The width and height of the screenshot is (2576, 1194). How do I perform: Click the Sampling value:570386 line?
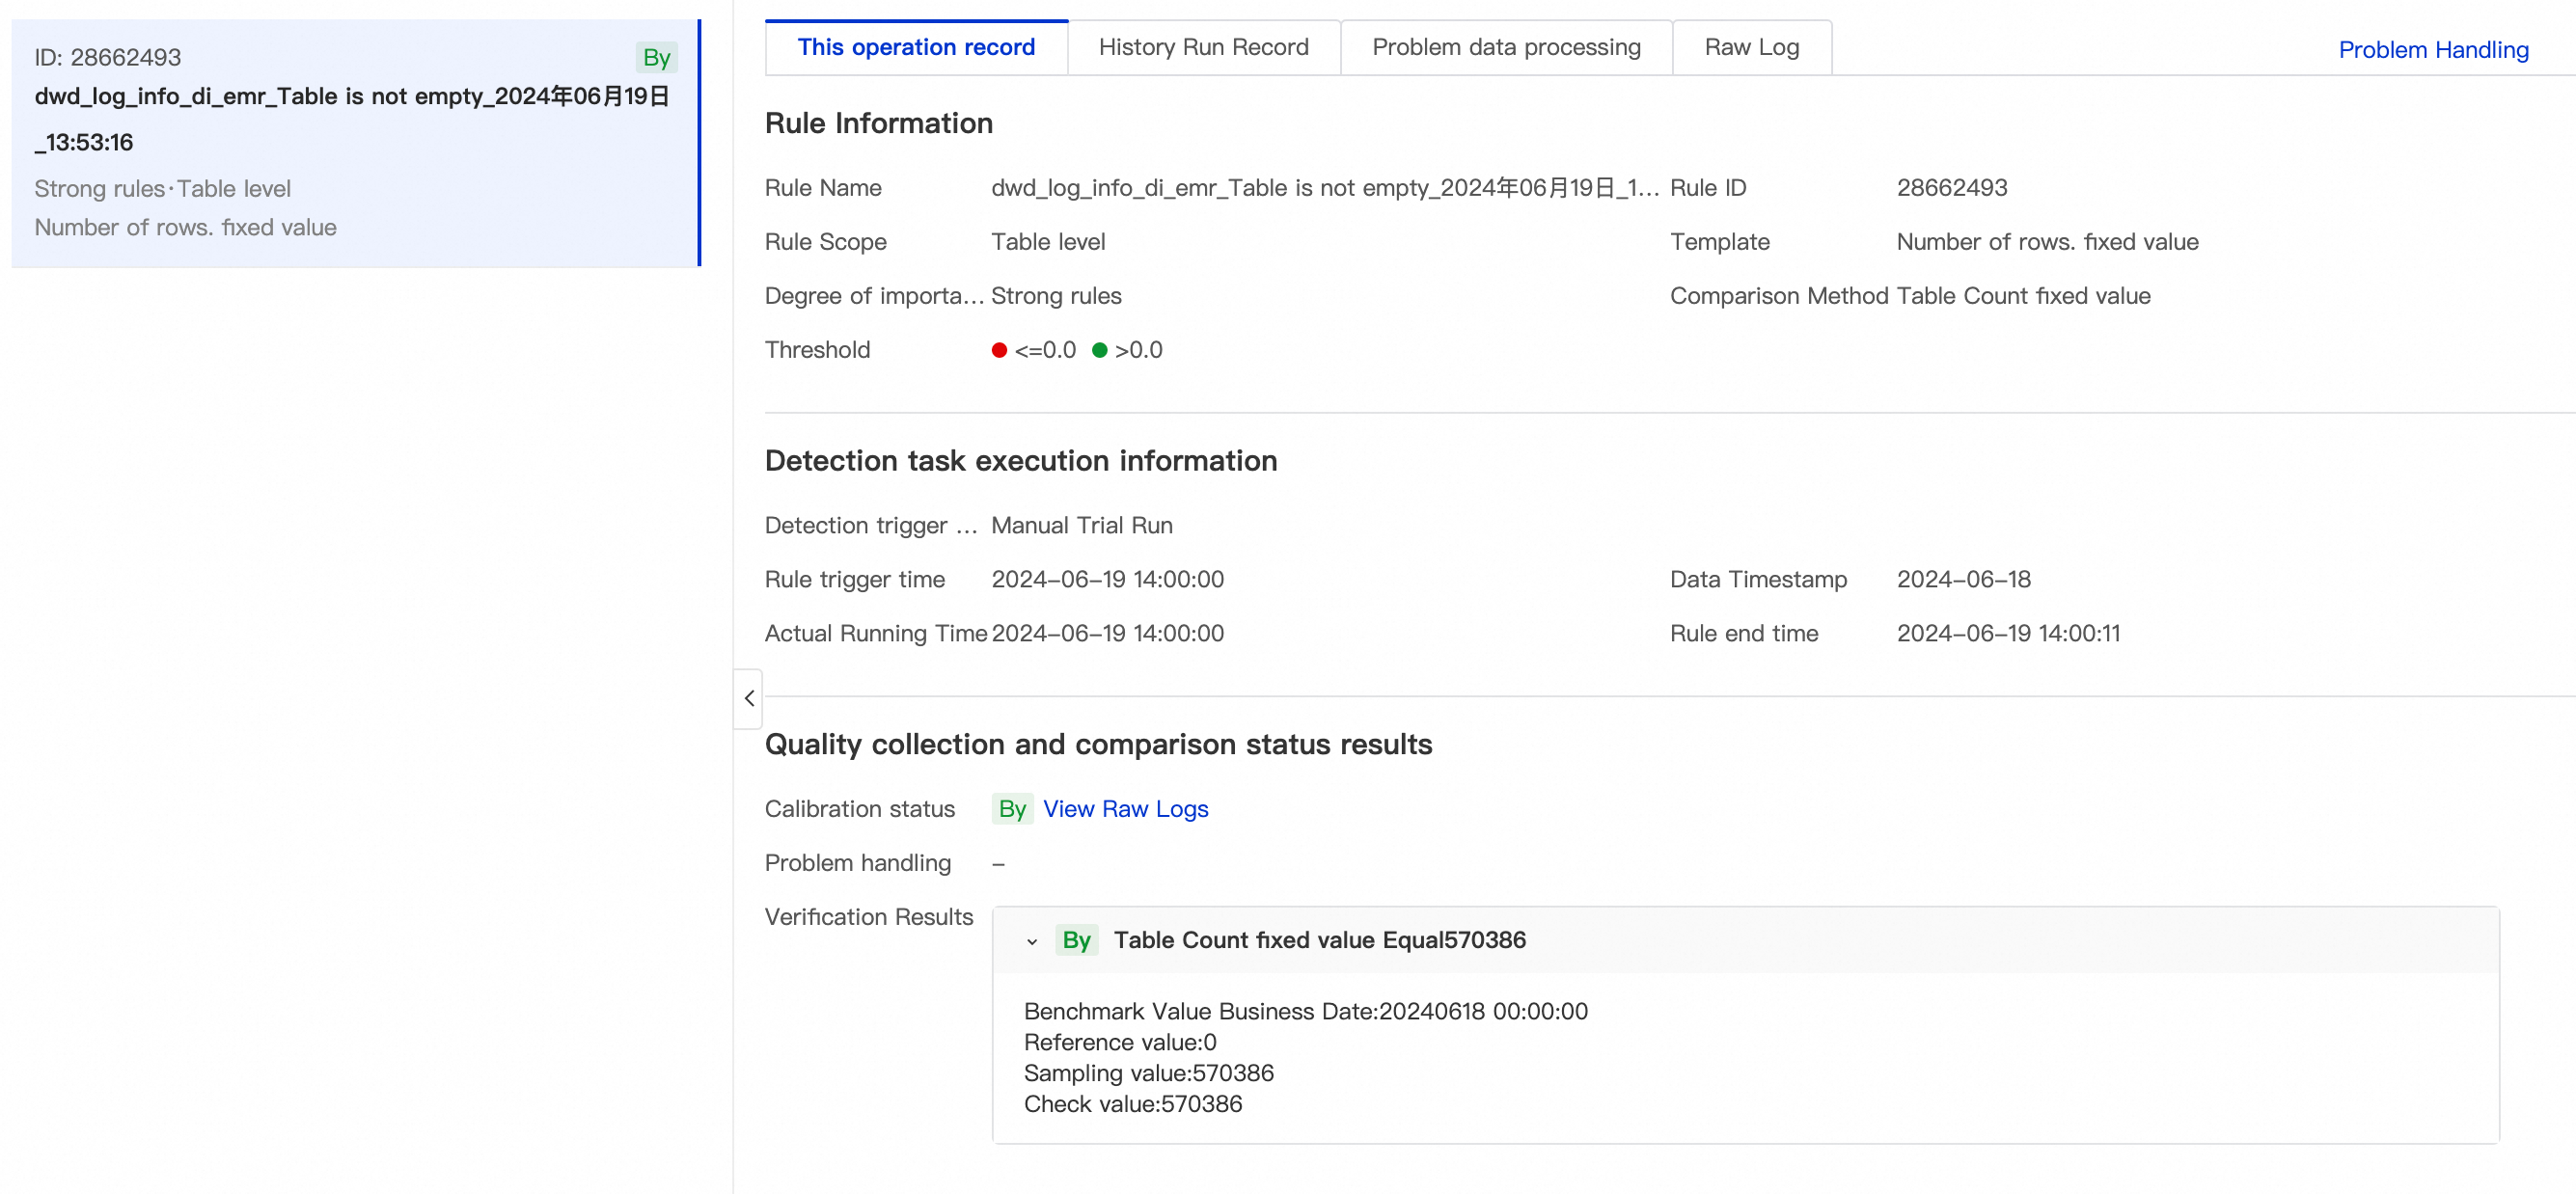[1148, 1073]
